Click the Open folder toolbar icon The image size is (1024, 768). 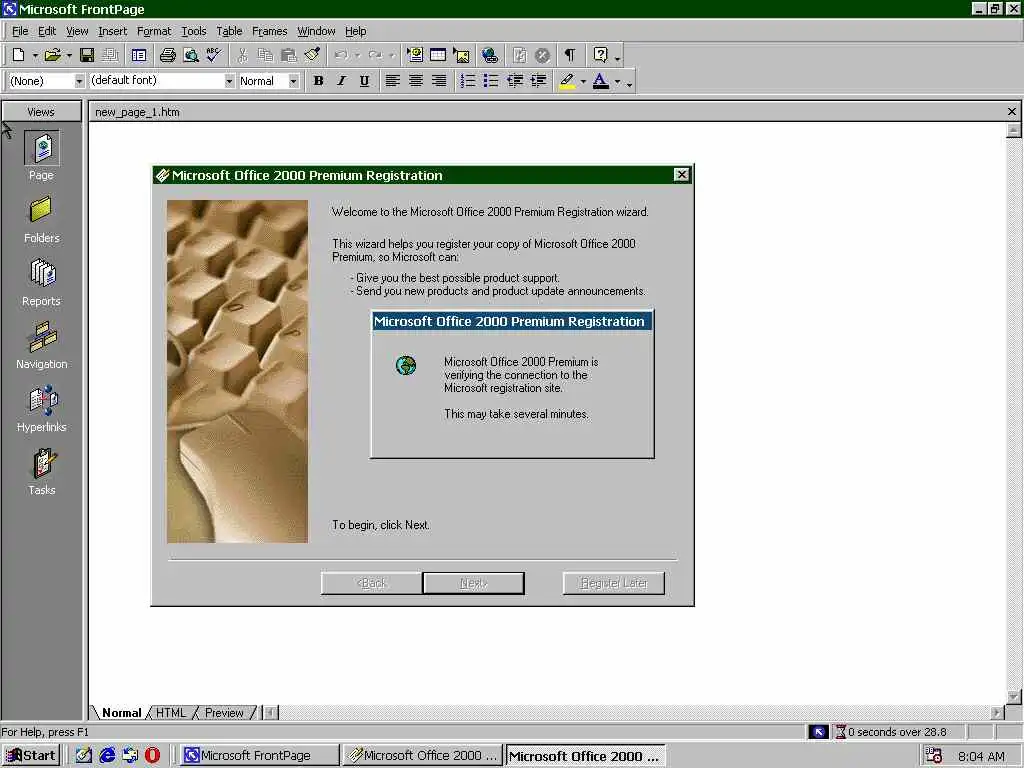(53, 56)
